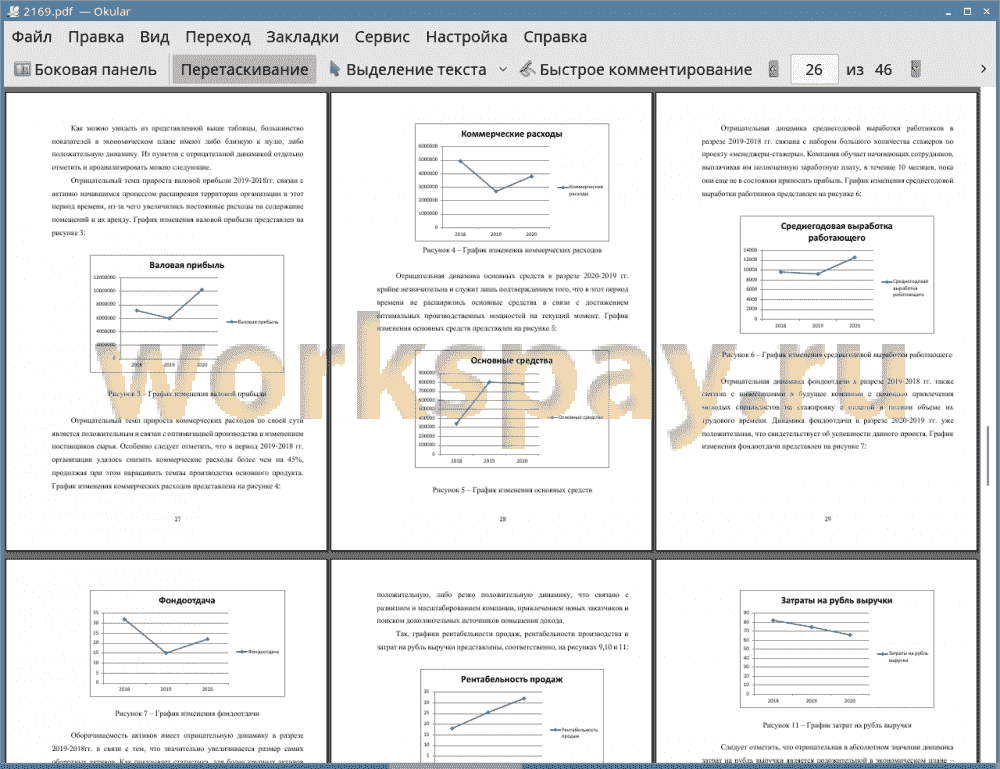Minimize the Okular window
The height and width of the screenshot is (769, 1000).
[x=948, y=11]
